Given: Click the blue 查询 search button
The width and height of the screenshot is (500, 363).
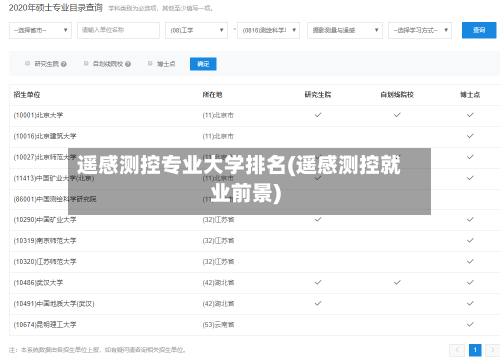Looking at the screenshot, I should 479,30.
